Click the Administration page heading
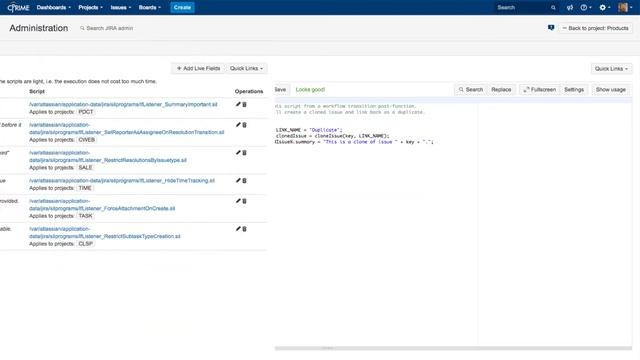The image size is (640, 360). point(39,28)
